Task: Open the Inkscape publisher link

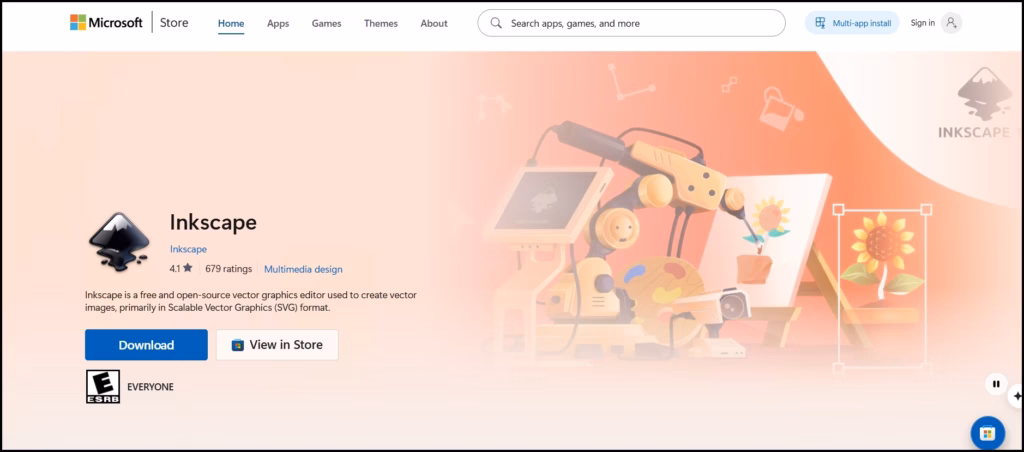Action: click(188, 249)
